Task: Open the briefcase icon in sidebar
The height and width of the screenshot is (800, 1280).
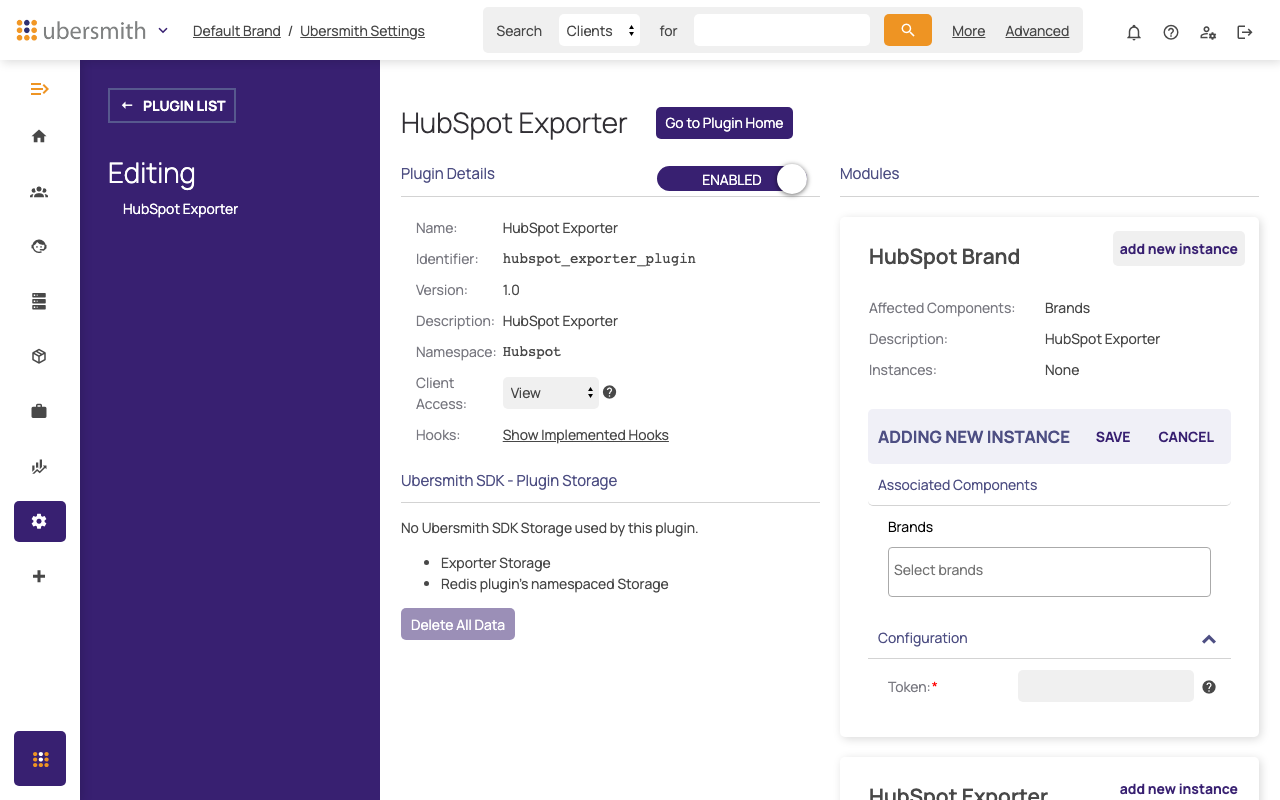Action: (39, 411)
